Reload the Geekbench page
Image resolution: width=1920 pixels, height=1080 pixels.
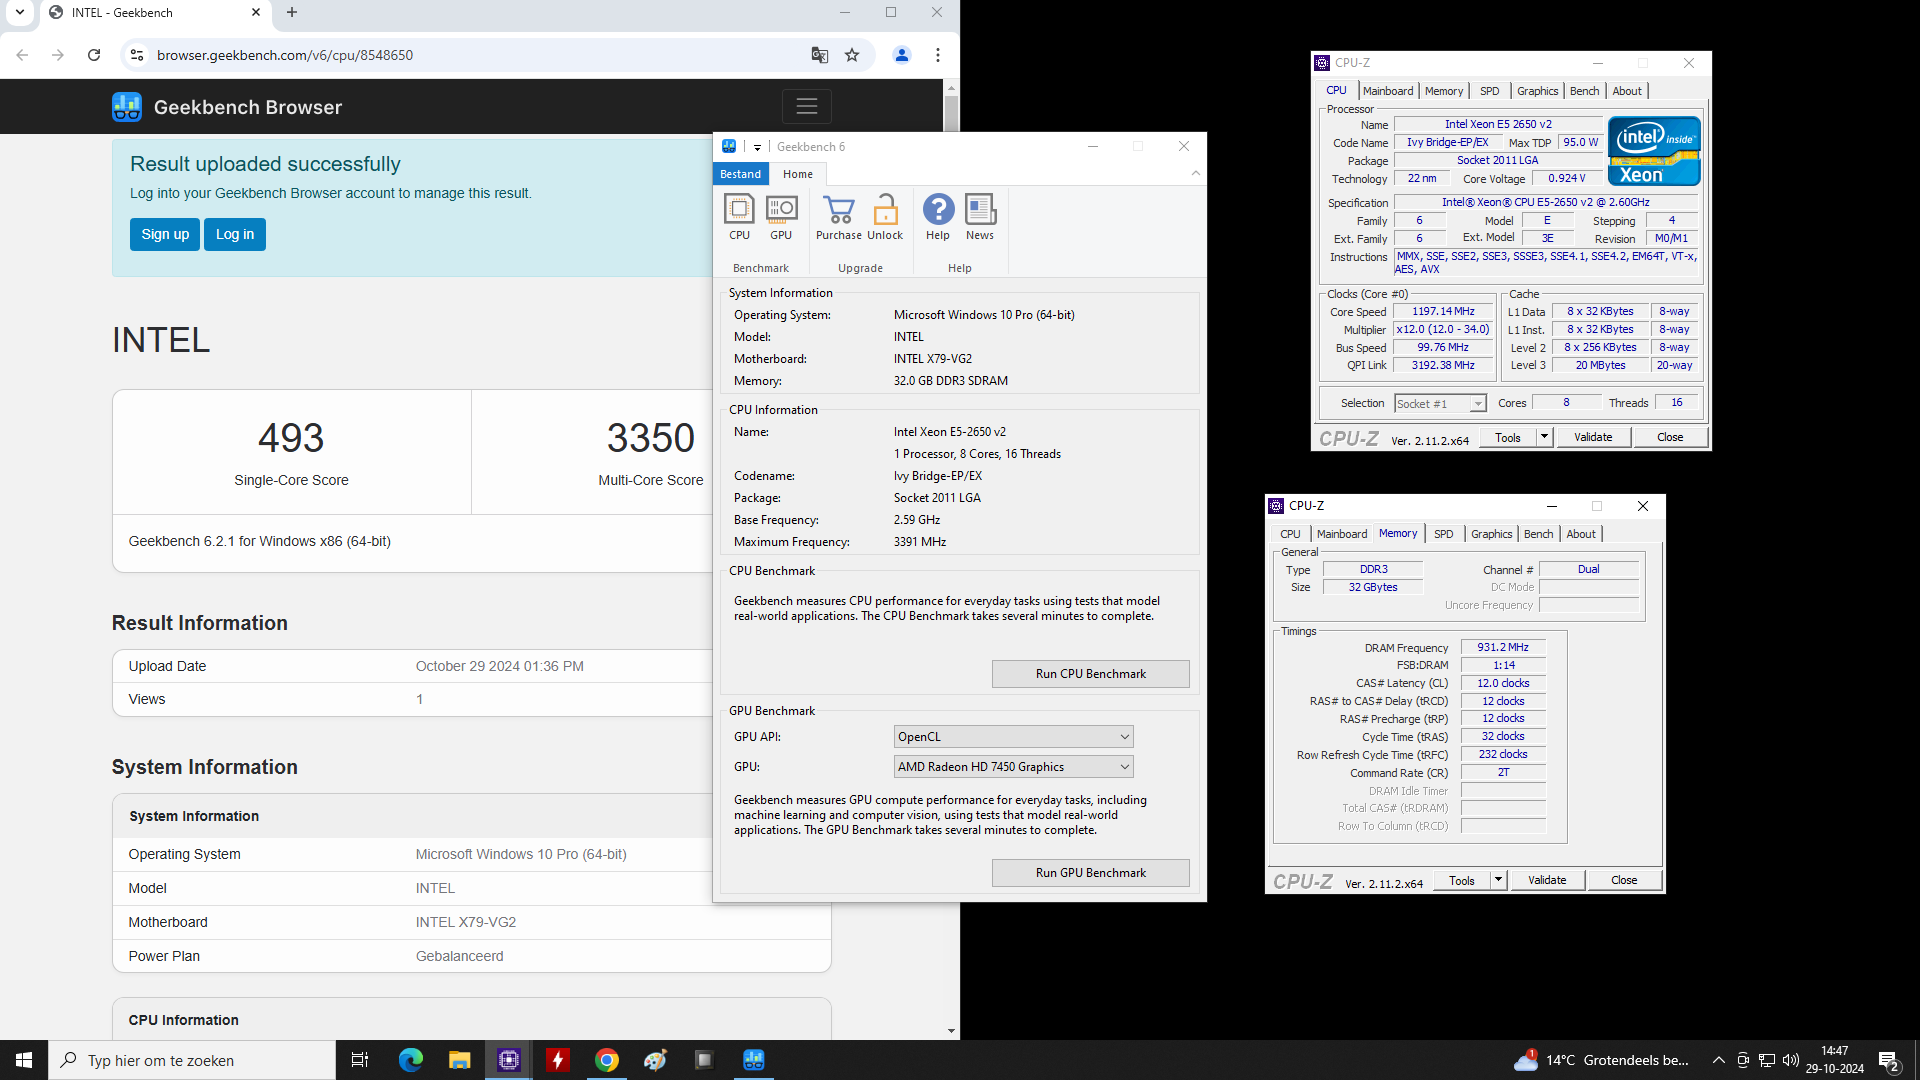pyautogui.click(x=94, y=55)
